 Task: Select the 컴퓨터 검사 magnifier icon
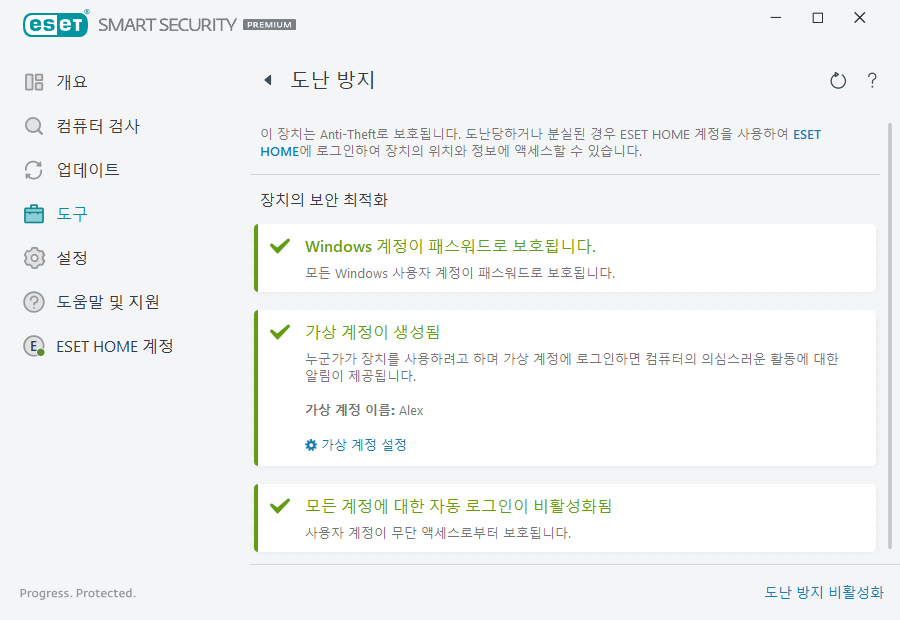pyautogui.click(x=33, y=126)
